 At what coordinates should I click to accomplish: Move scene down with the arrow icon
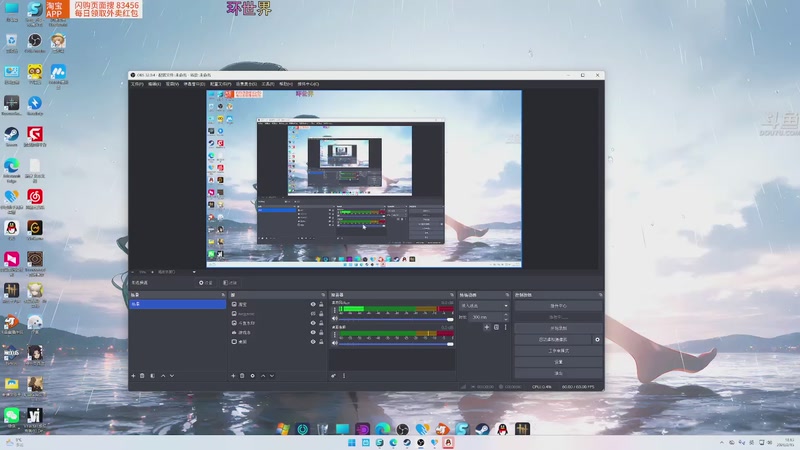[x=172, y=376]
